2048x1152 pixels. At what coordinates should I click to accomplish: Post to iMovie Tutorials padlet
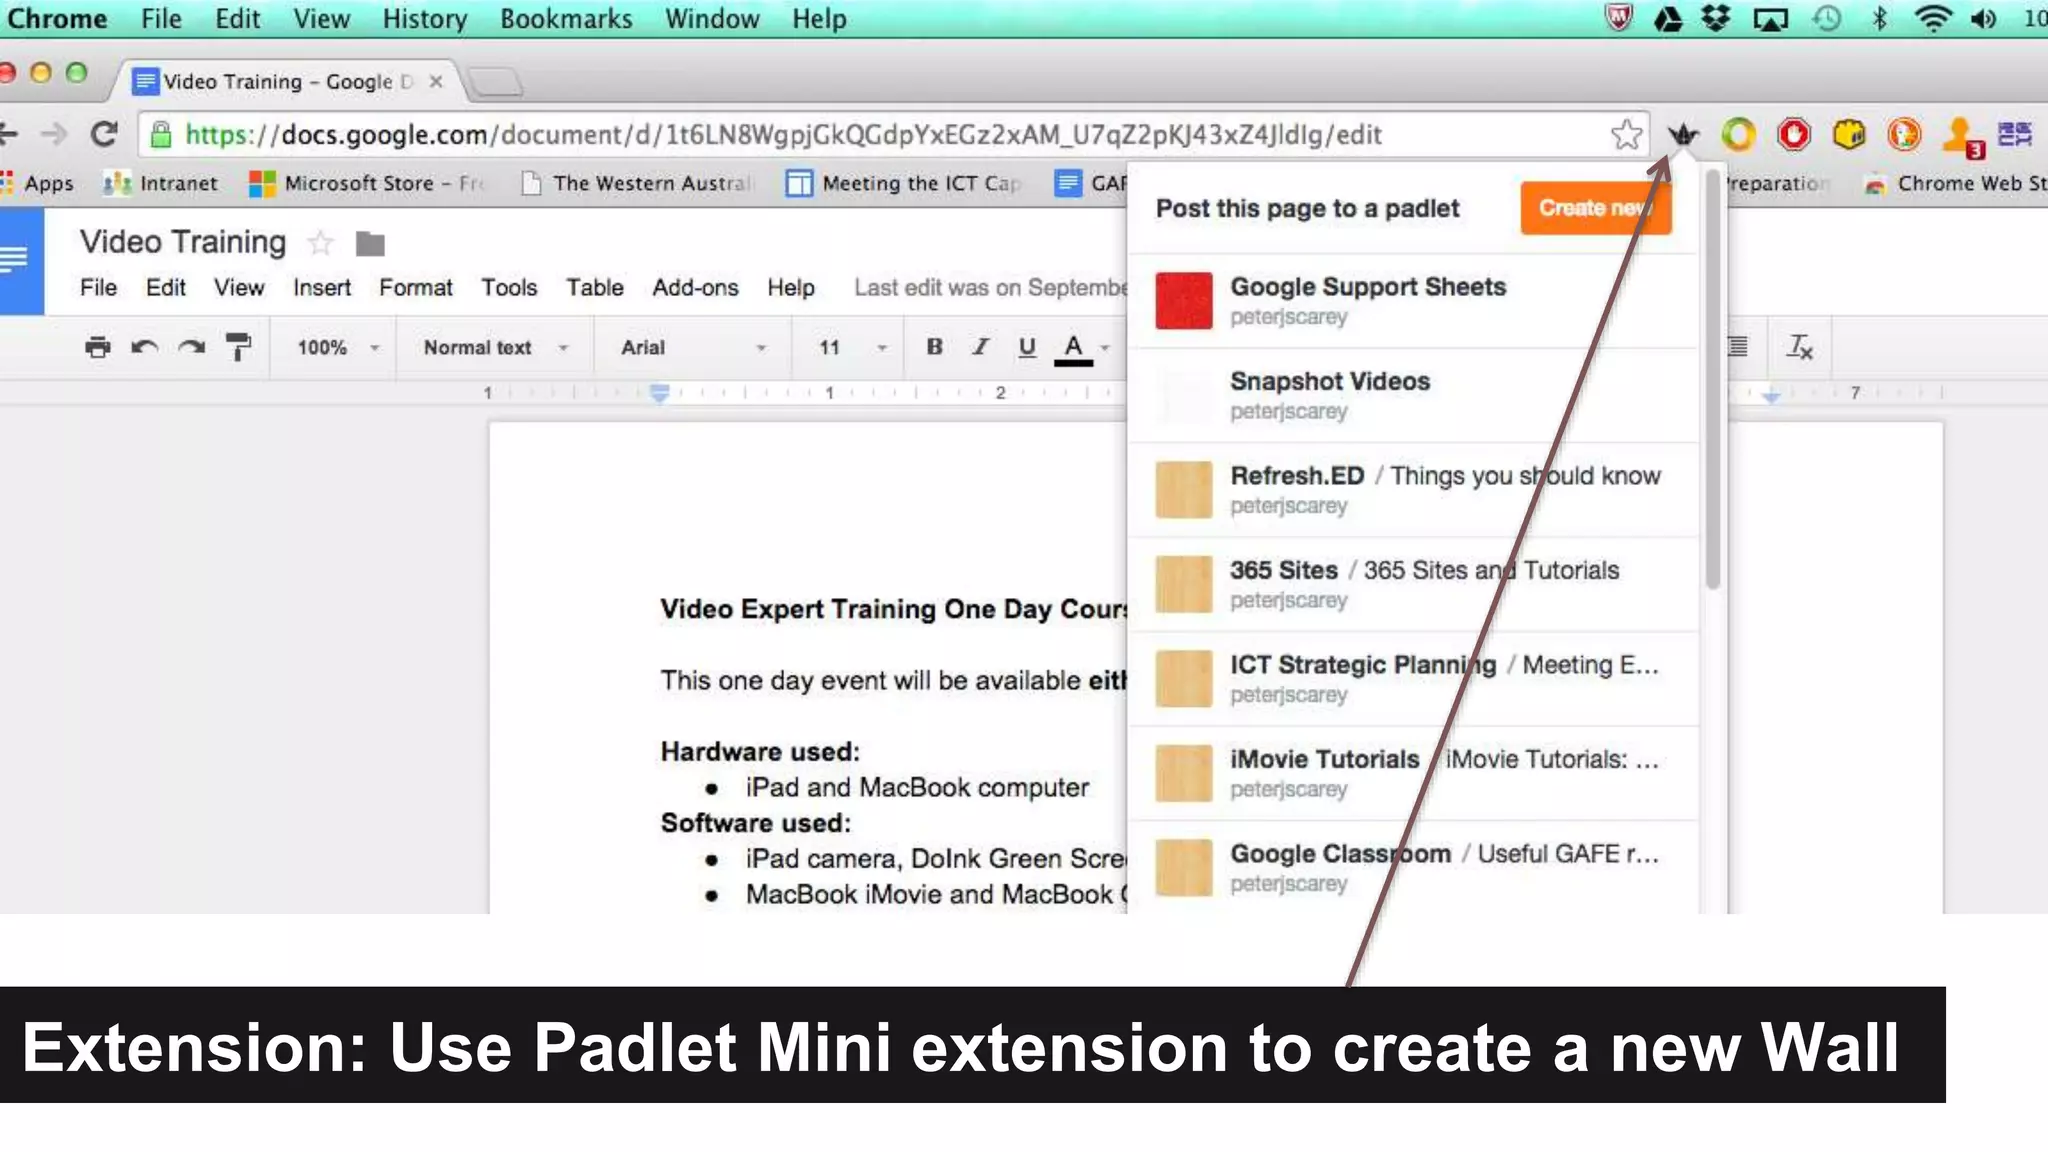(1413, 773)
